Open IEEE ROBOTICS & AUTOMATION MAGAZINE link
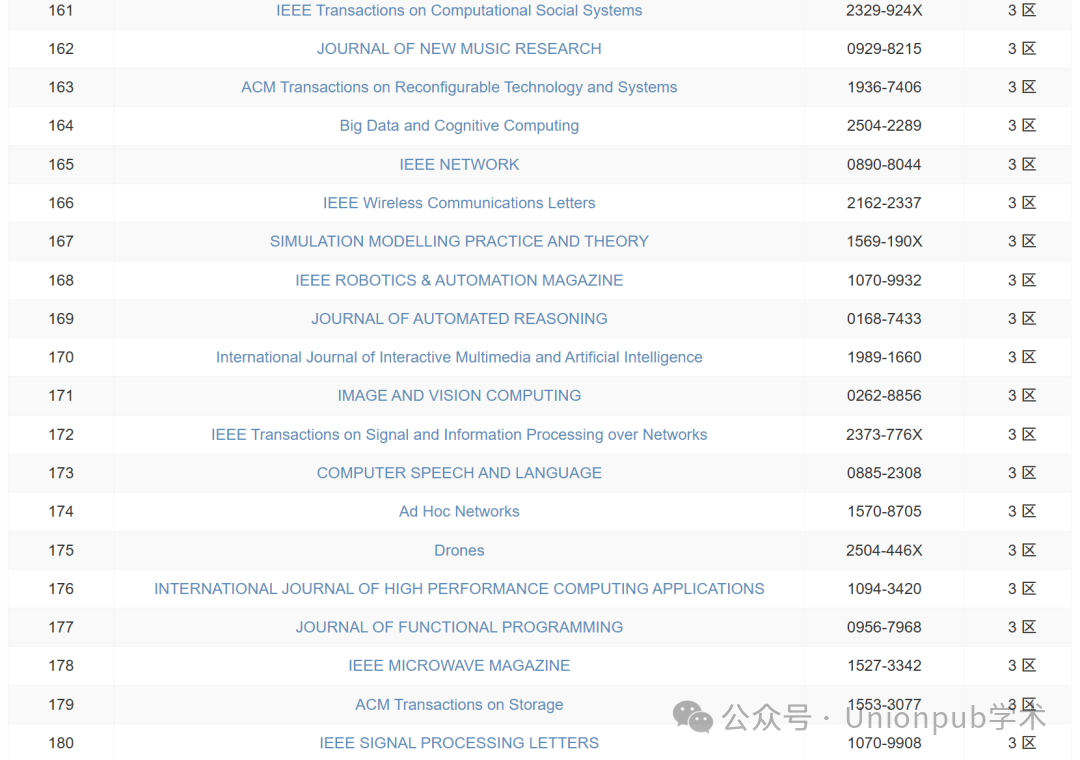This screenshot has height=760, width=1080. tap(459, 280)
